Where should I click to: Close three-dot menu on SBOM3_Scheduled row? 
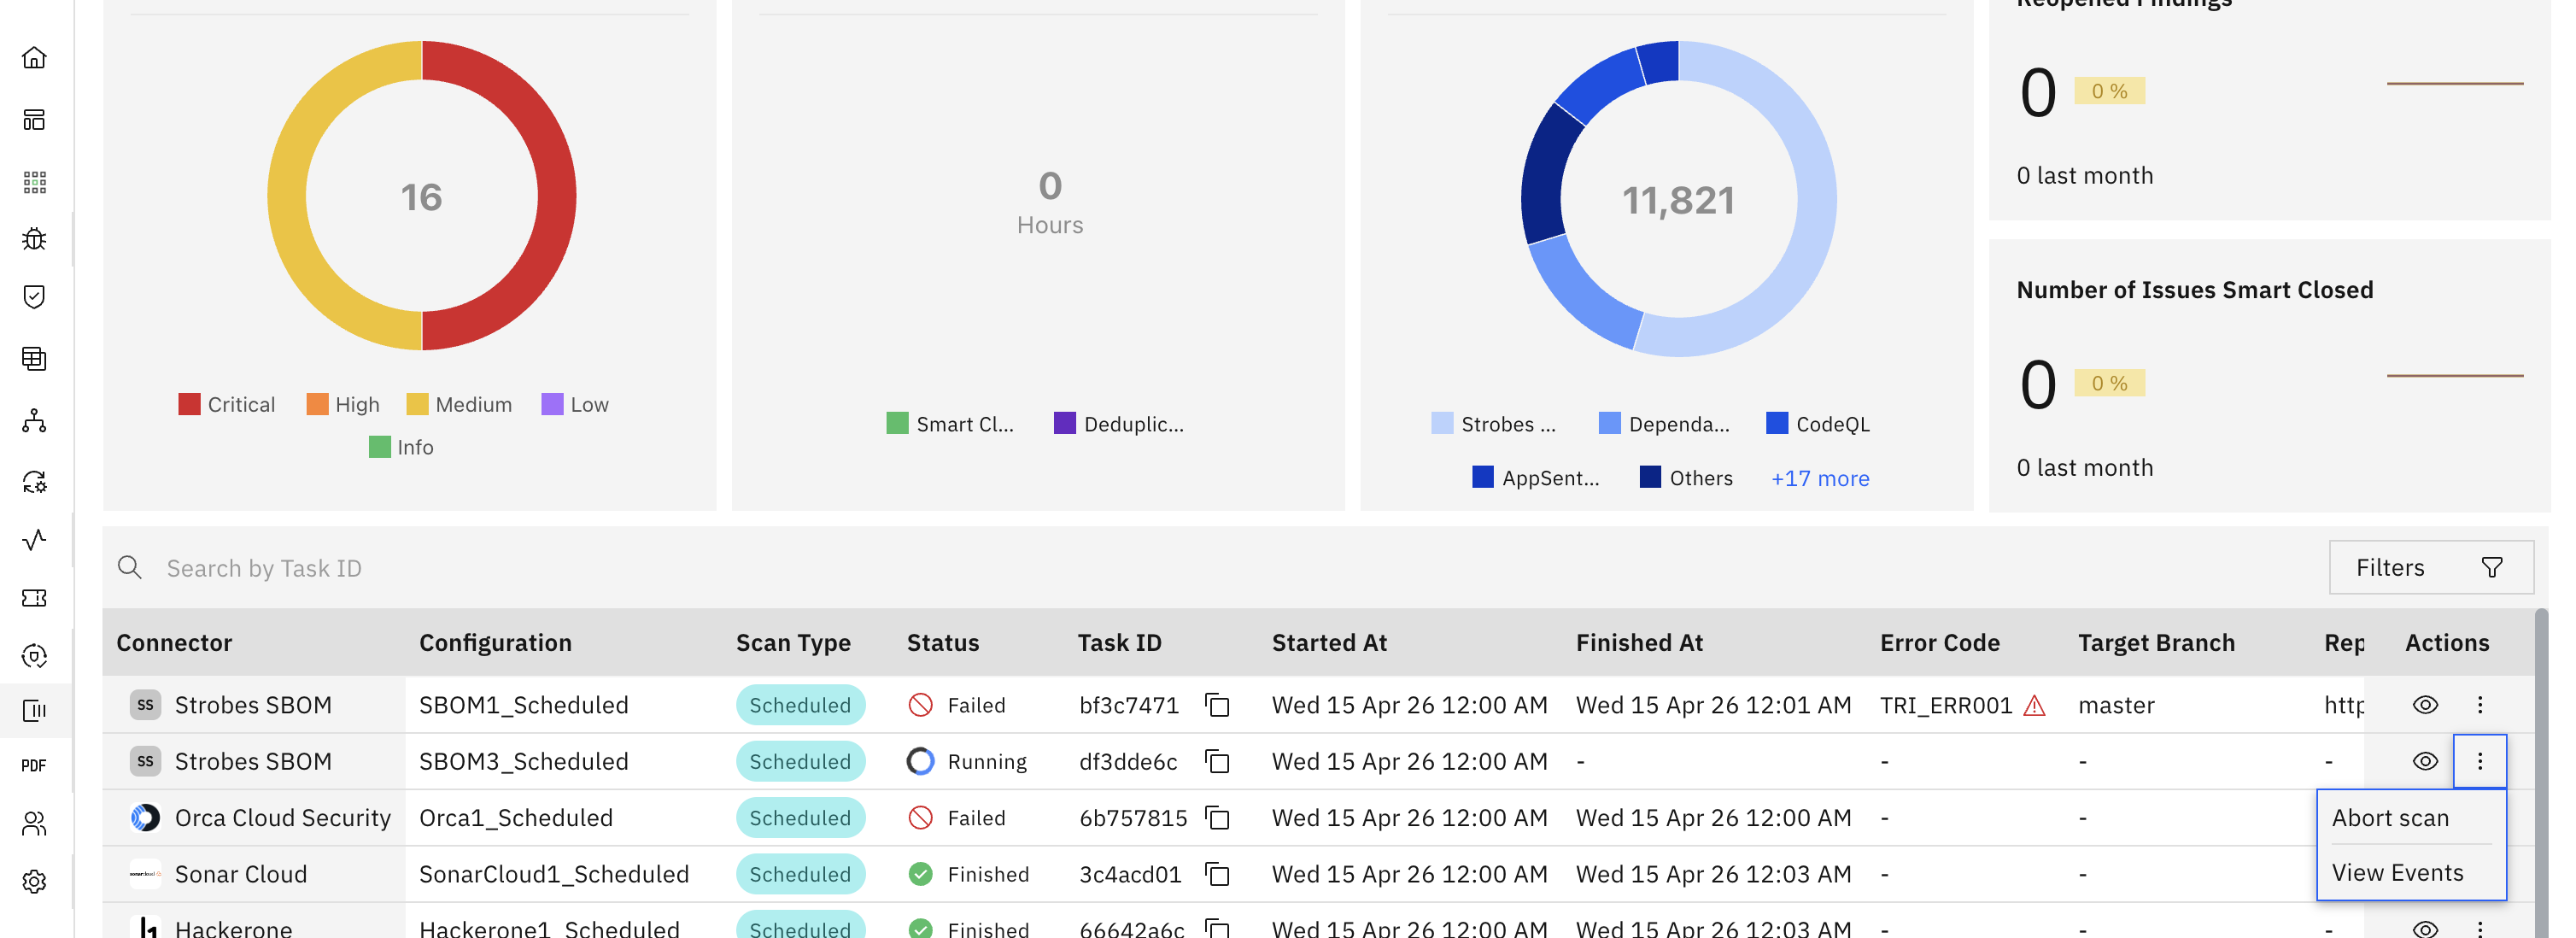coord(2479,762)
